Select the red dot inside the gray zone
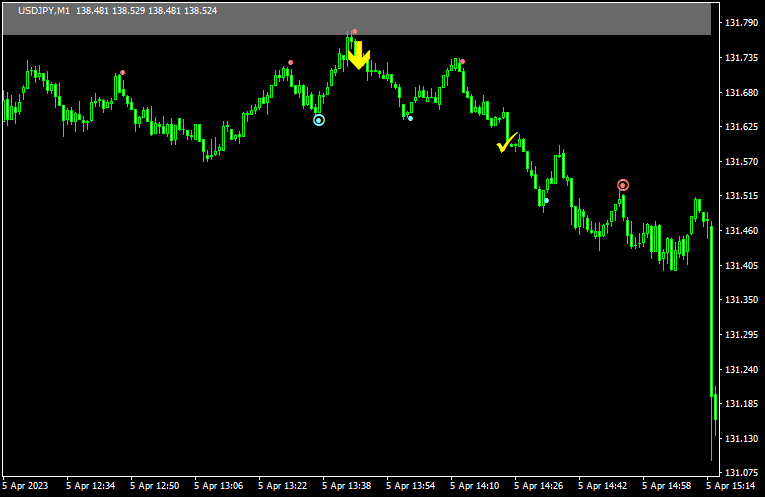This screenshot has width=765, height=497. 354,32
